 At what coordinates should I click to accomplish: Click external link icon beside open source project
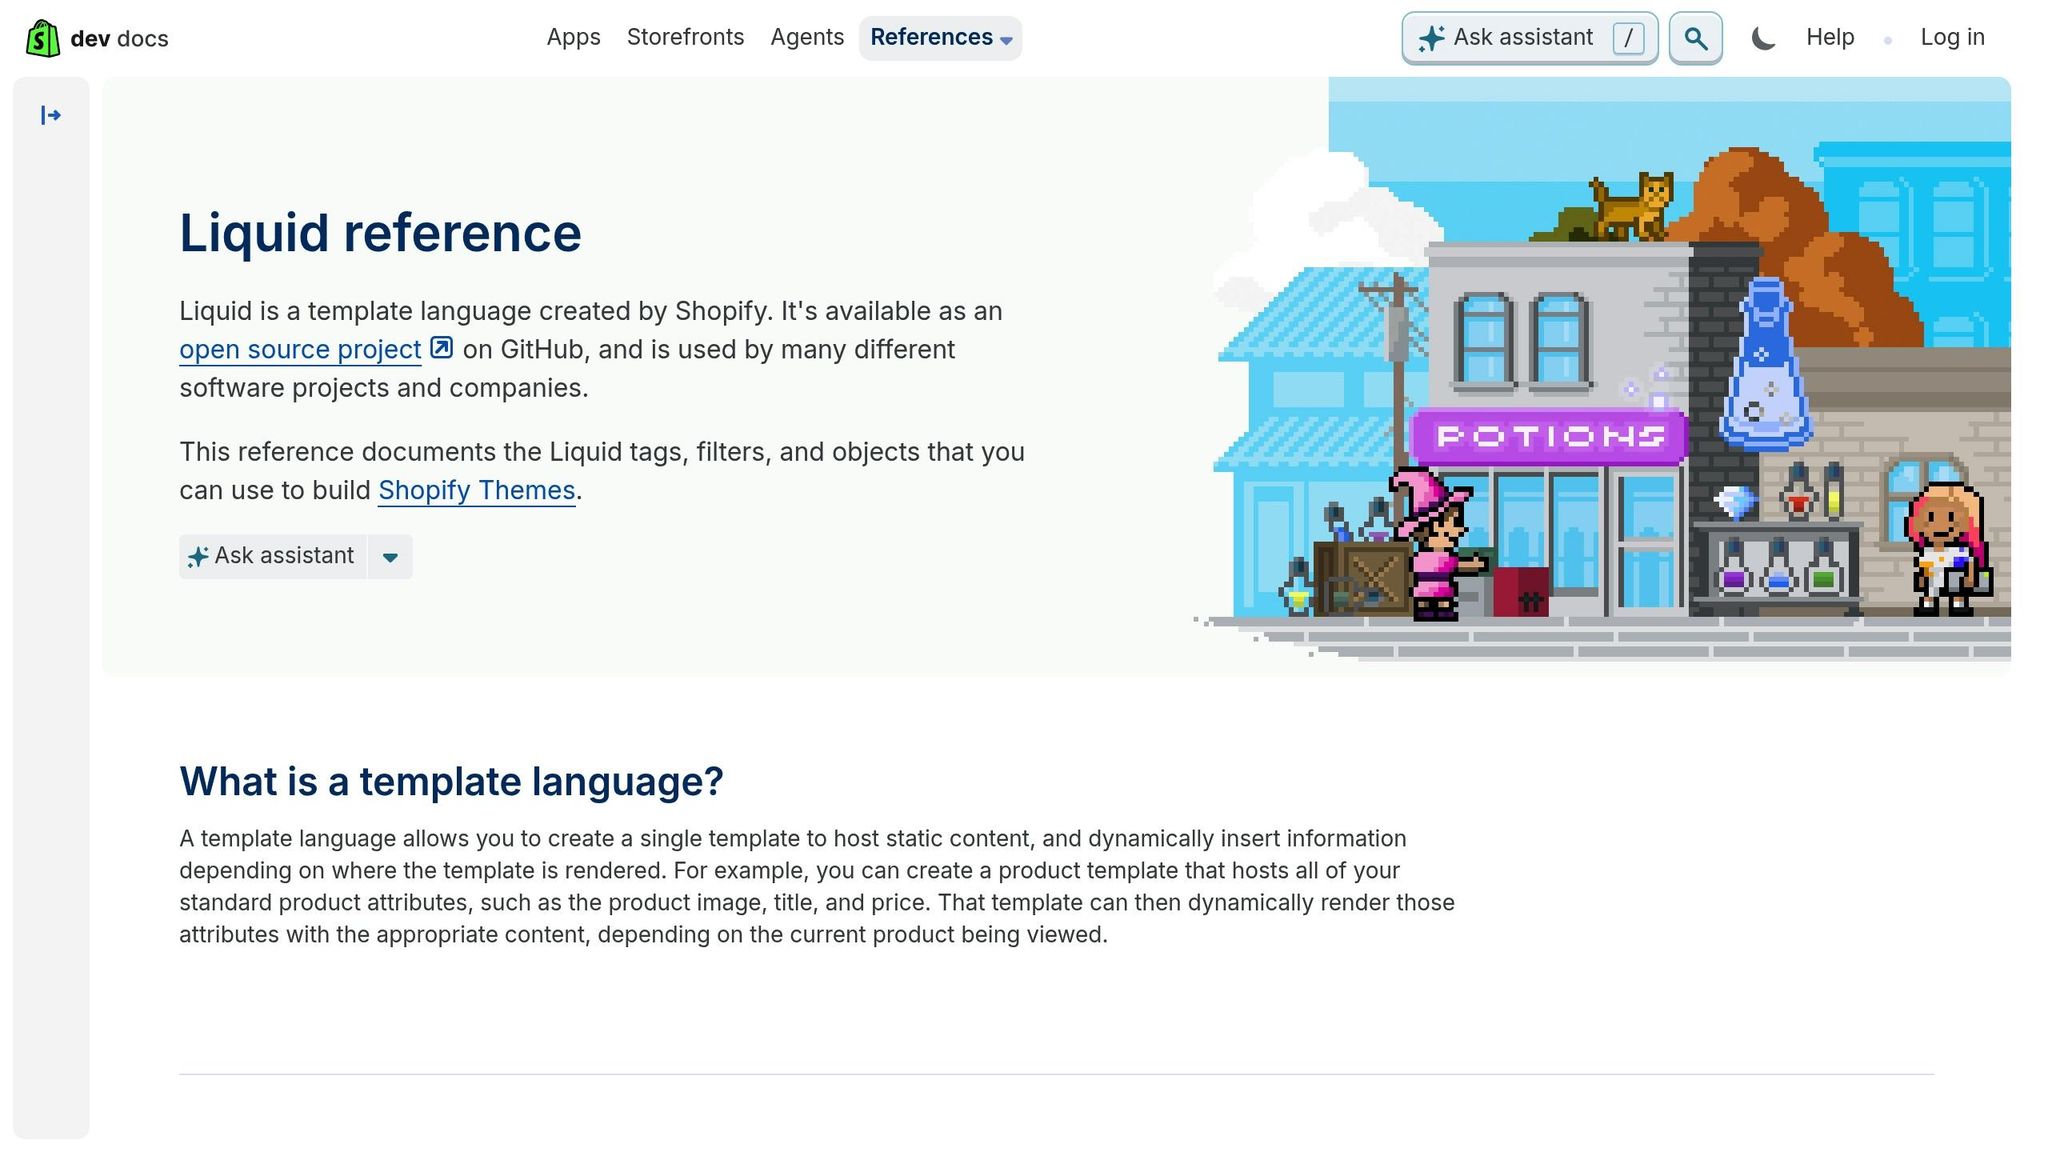click(441, 348)
